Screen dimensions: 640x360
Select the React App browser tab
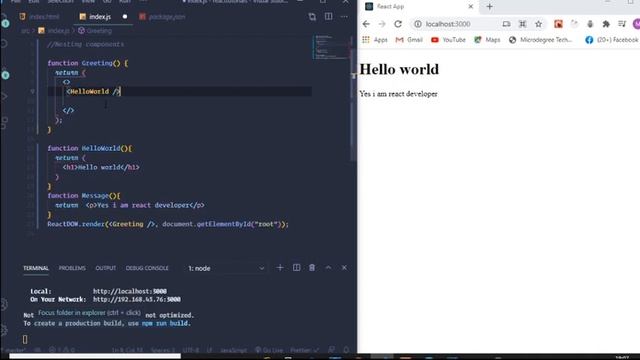tap(419, 7)
